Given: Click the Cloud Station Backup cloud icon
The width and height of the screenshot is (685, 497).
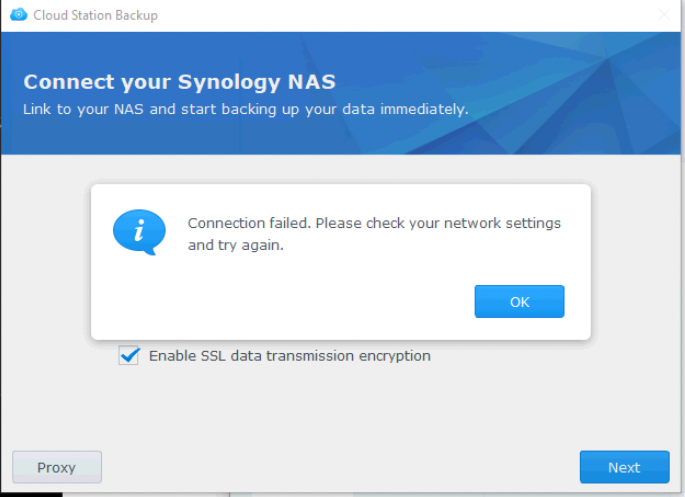Looking at the screenshot, I should pos(17,15).
